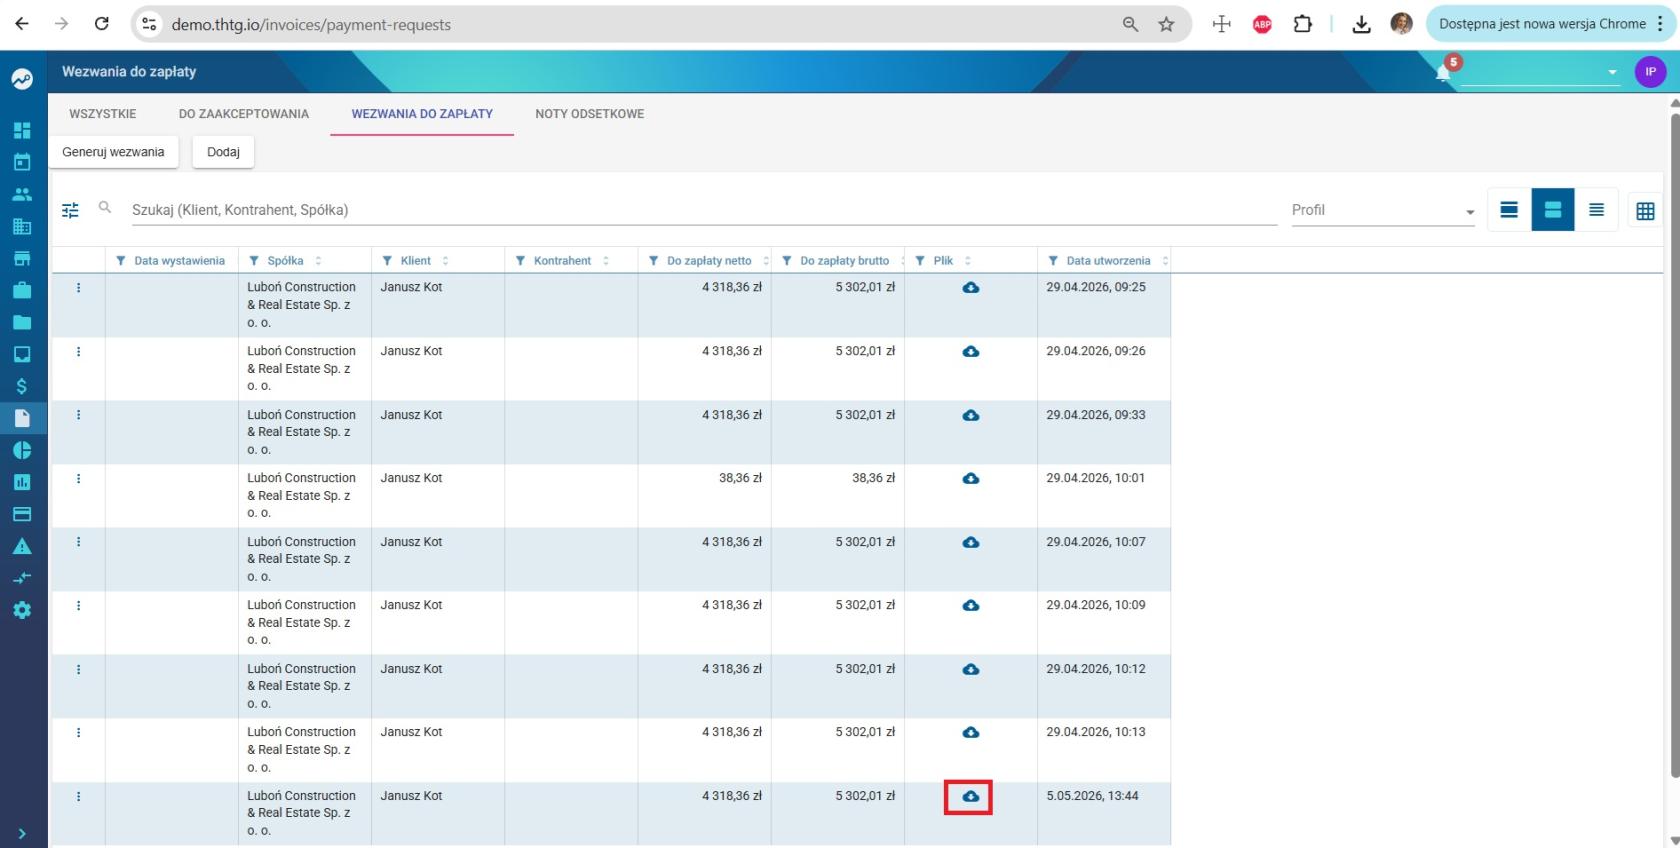Open the dollar sign sidebar icon
This screenshot has width=1680, height=848.
(x=22, y=386)
